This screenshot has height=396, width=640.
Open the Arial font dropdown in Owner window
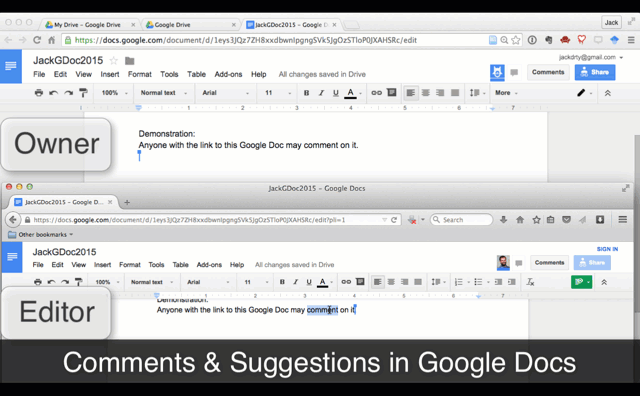click(225, 93)
